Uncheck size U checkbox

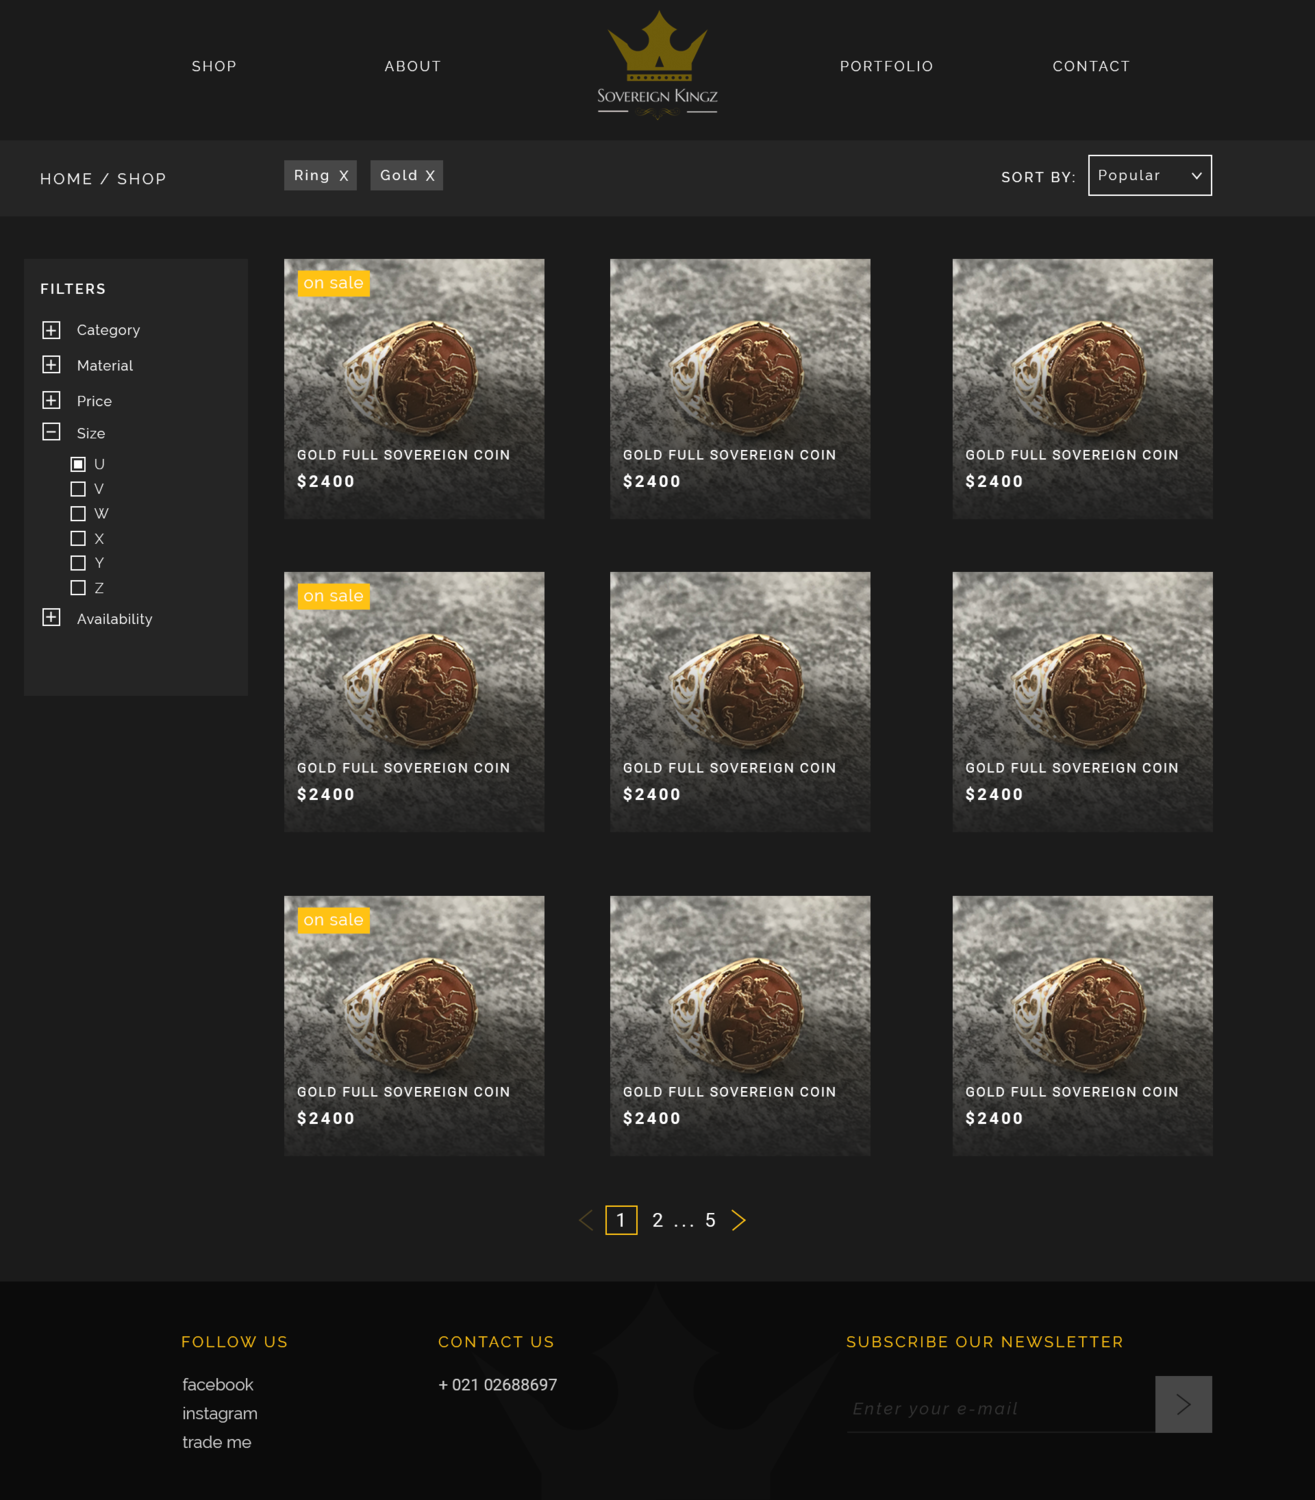(78, 464)
